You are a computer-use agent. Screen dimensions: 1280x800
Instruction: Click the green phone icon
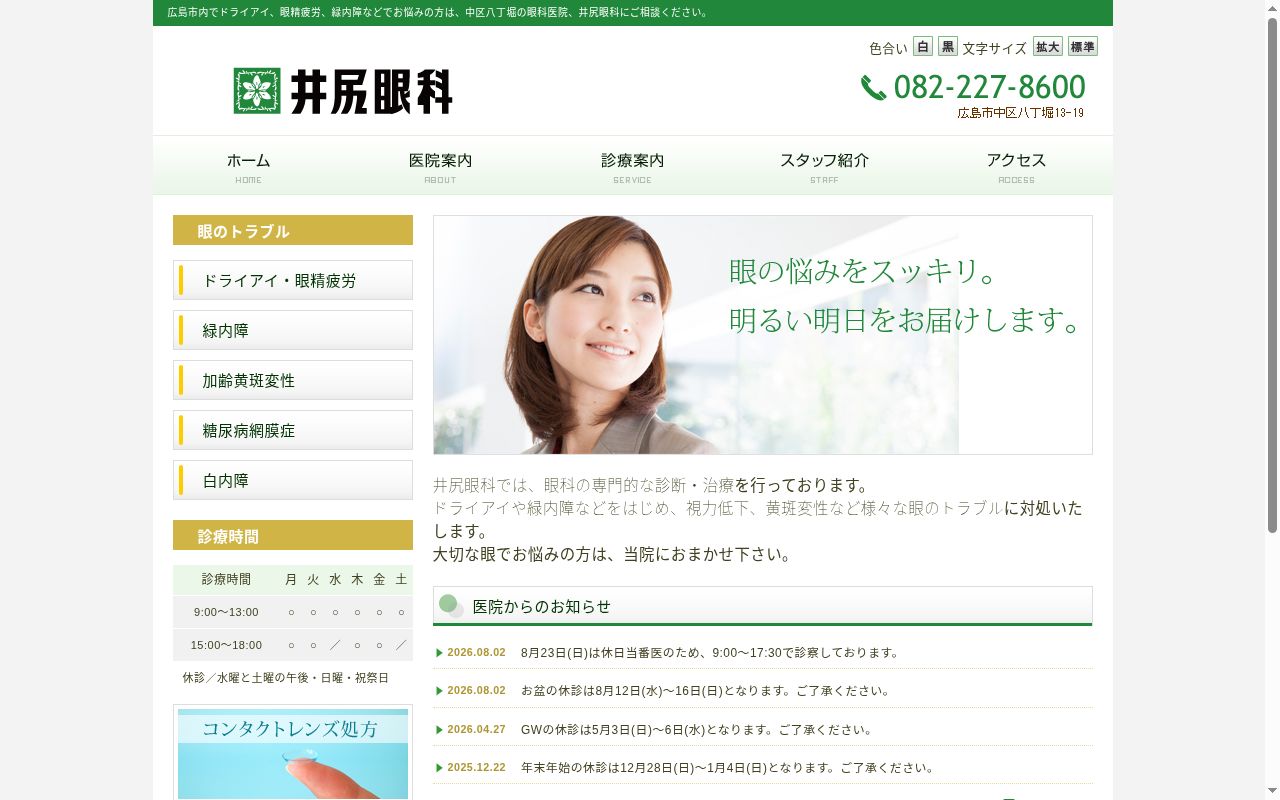873,88
